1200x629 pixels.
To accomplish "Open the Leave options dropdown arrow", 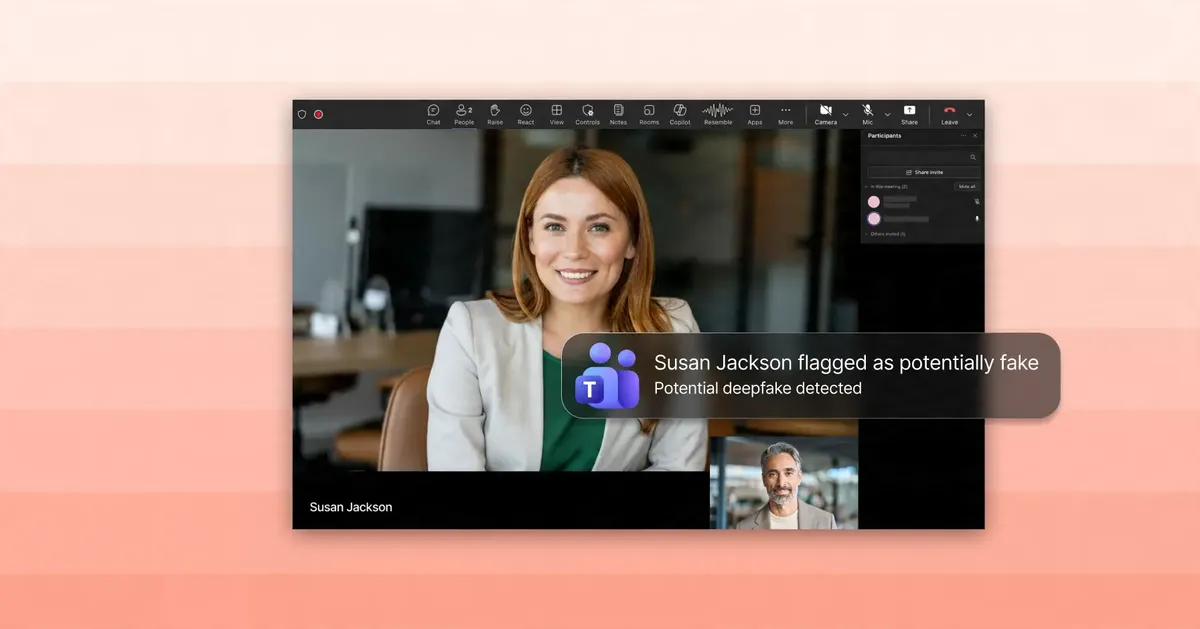I will click(969, 115).
